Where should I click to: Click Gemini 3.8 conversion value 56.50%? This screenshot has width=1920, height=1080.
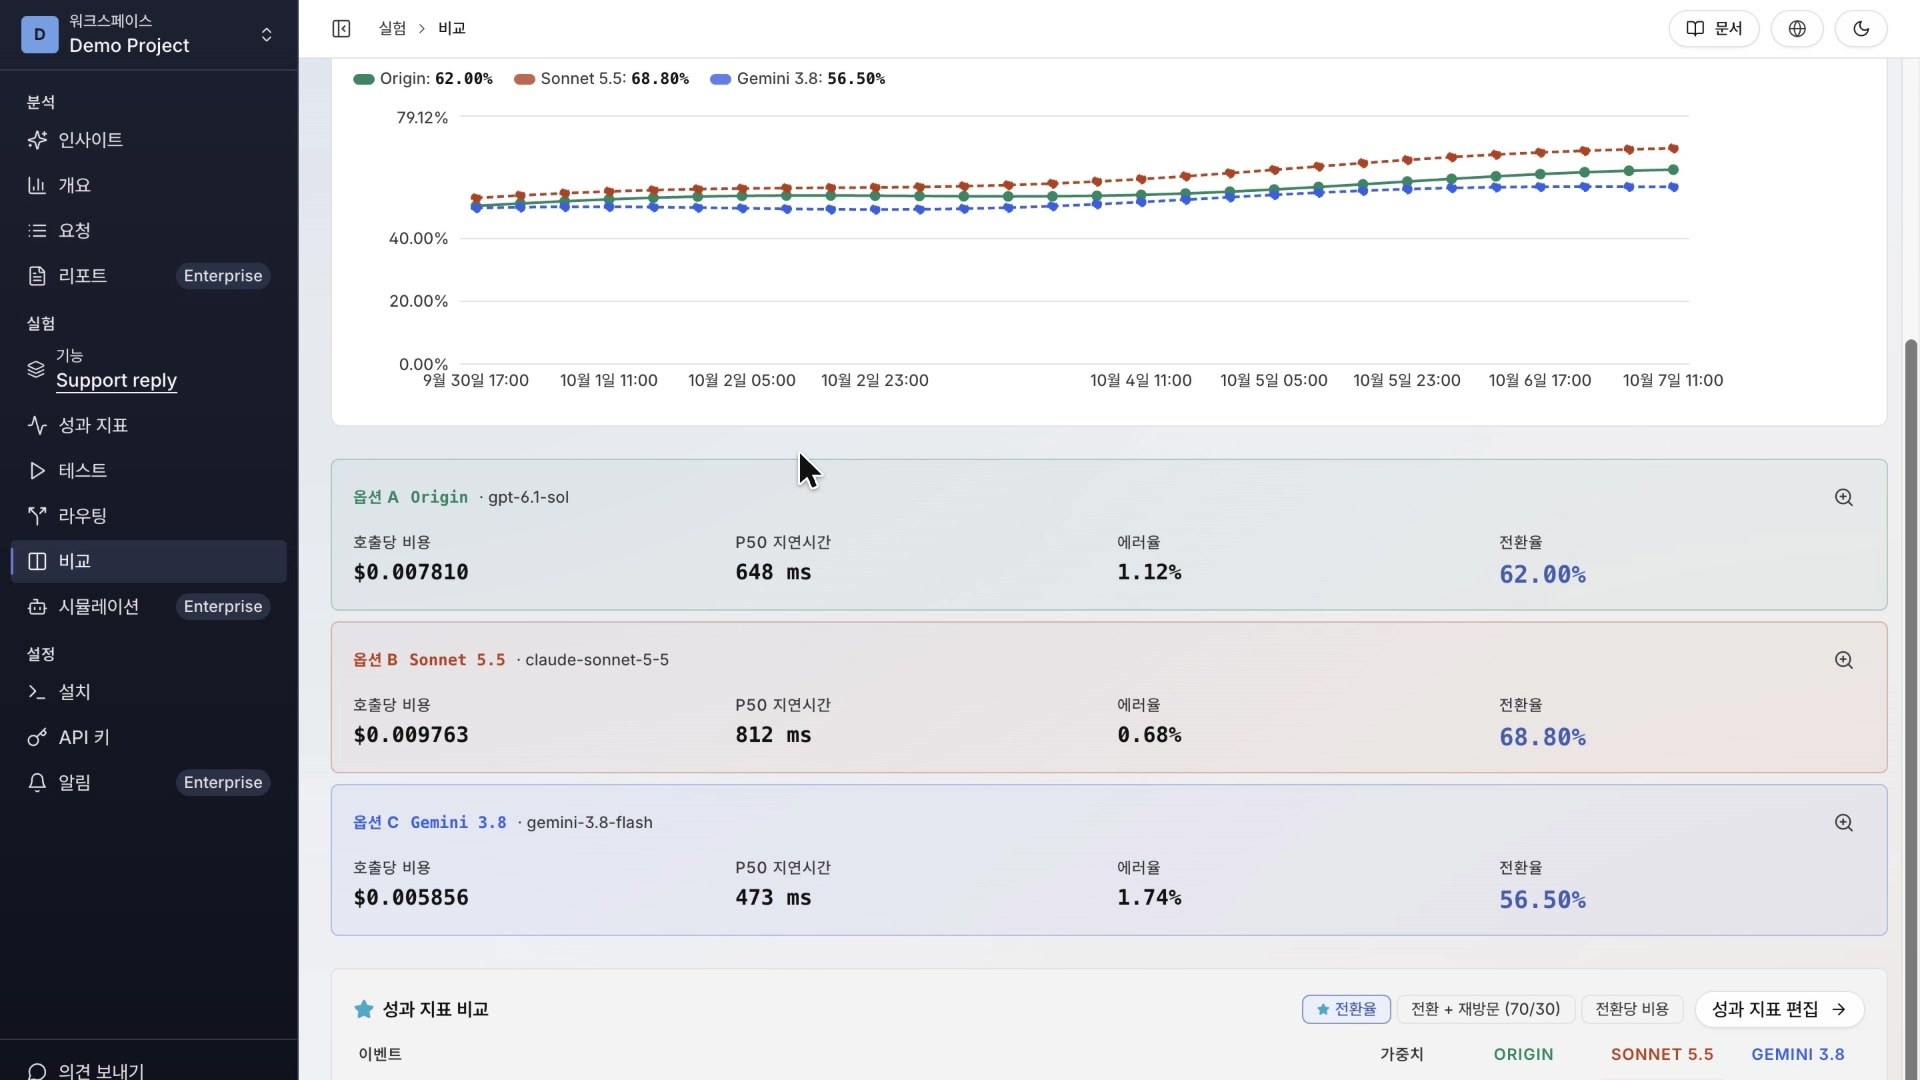coord(1542,899)
